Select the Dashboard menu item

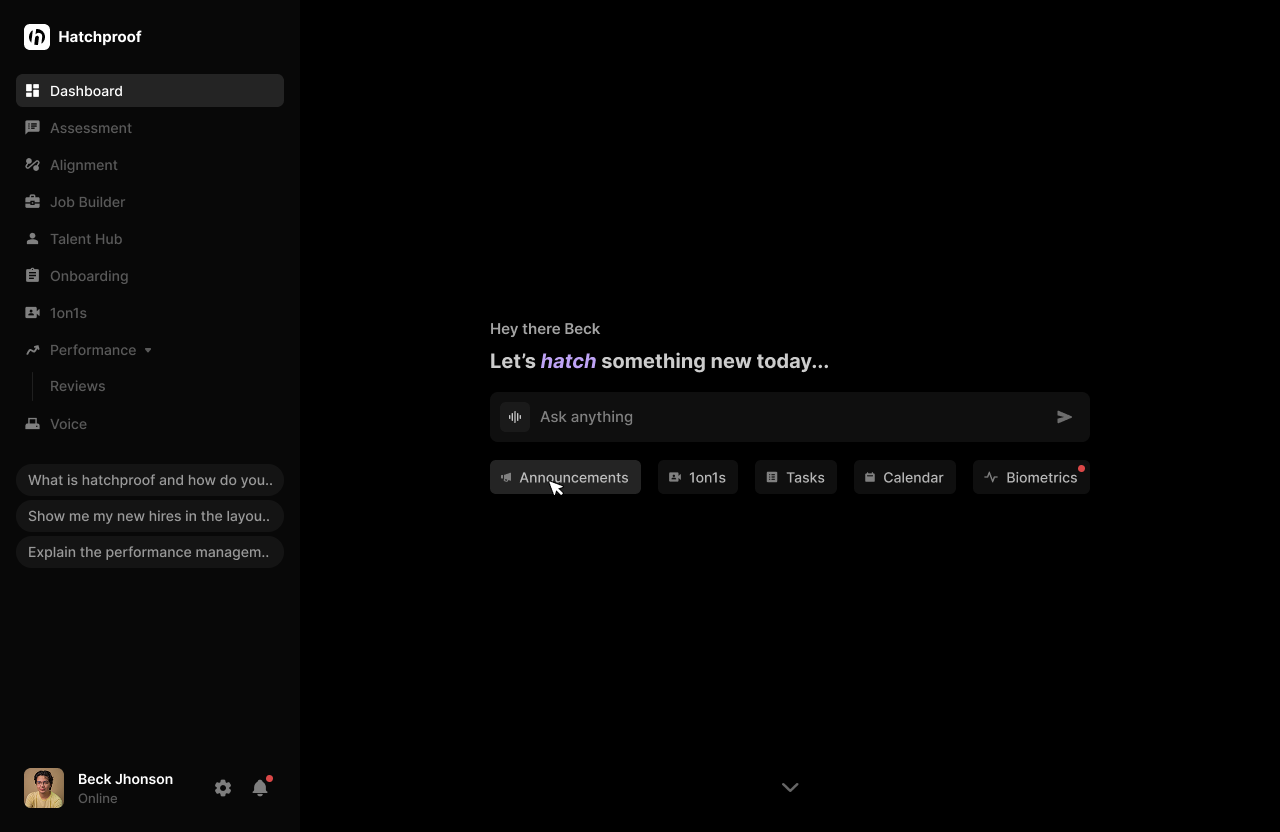pyautogui.click(x=150, y=91)
